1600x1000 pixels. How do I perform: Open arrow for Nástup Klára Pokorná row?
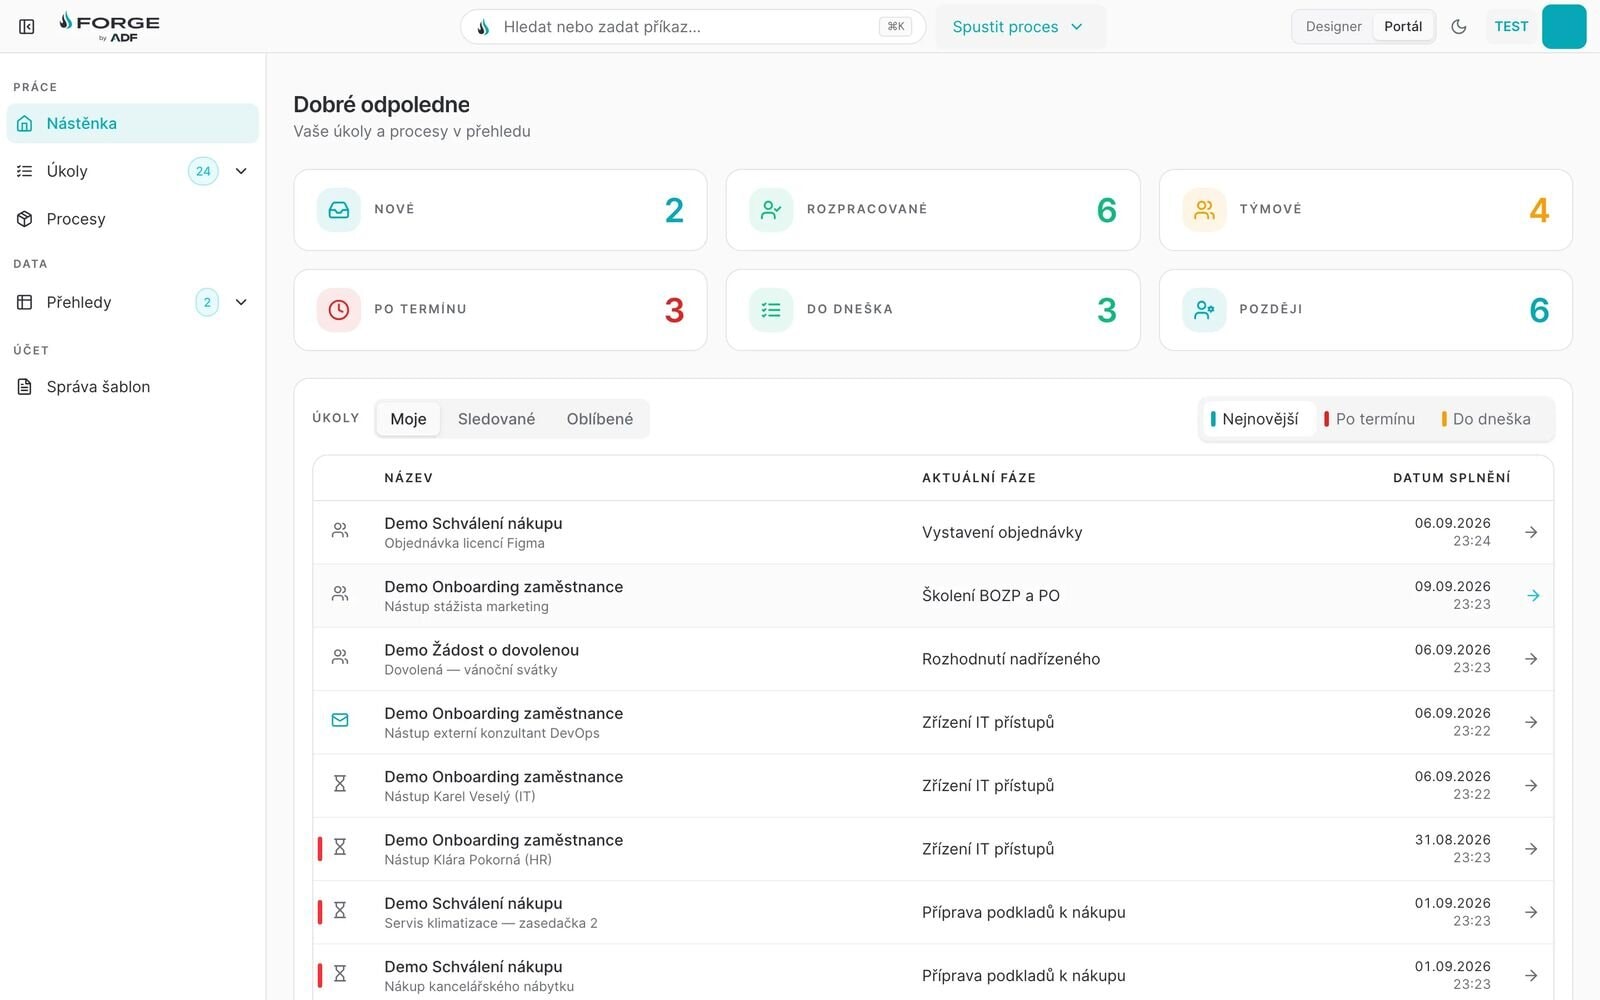point(1531,849)
